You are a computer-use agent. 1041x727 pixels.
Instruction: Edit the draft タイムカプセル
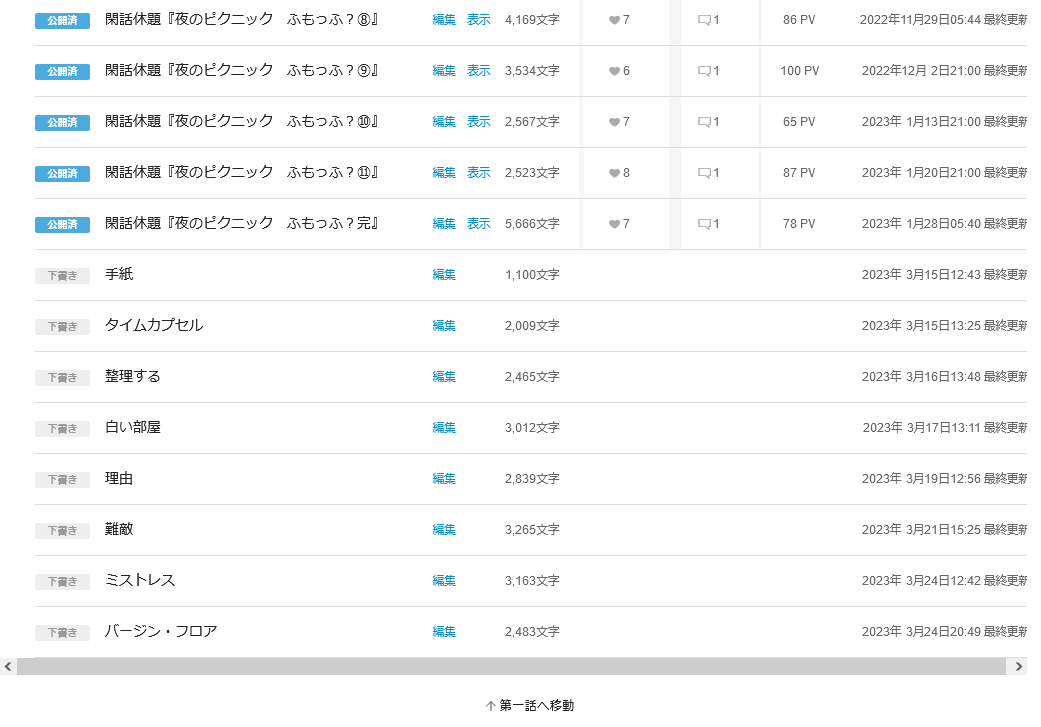[444, 326]
